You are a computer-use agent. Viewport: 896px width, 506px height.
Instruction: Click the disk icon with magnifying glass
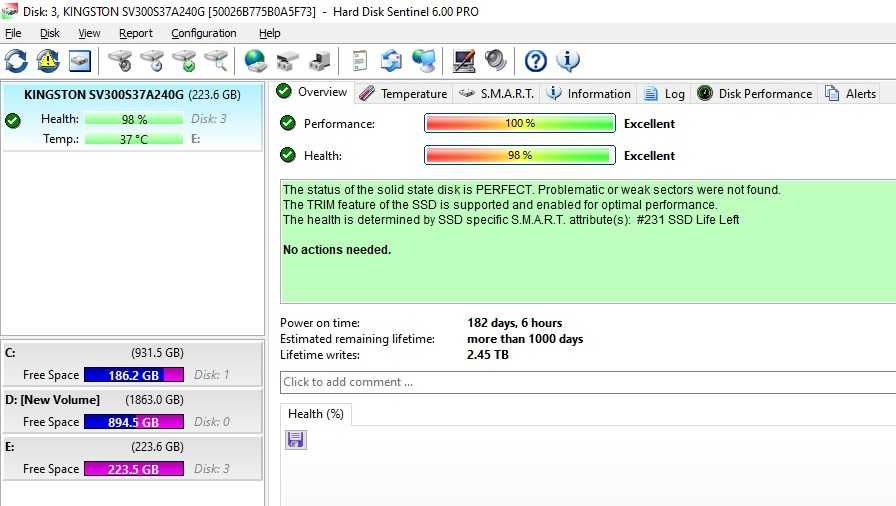(x=217, y=61)
